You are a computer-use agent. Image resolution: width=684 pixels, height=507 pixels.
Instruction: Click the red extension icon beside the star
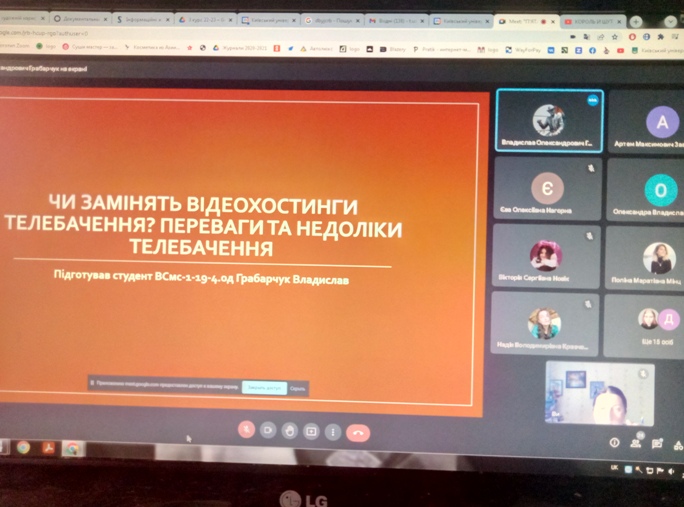pyautogui.click(x=632, y=37)
